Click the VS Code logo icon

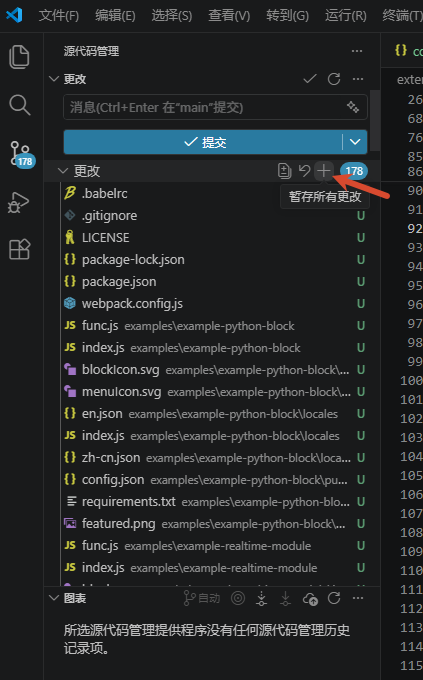point(14,15)
